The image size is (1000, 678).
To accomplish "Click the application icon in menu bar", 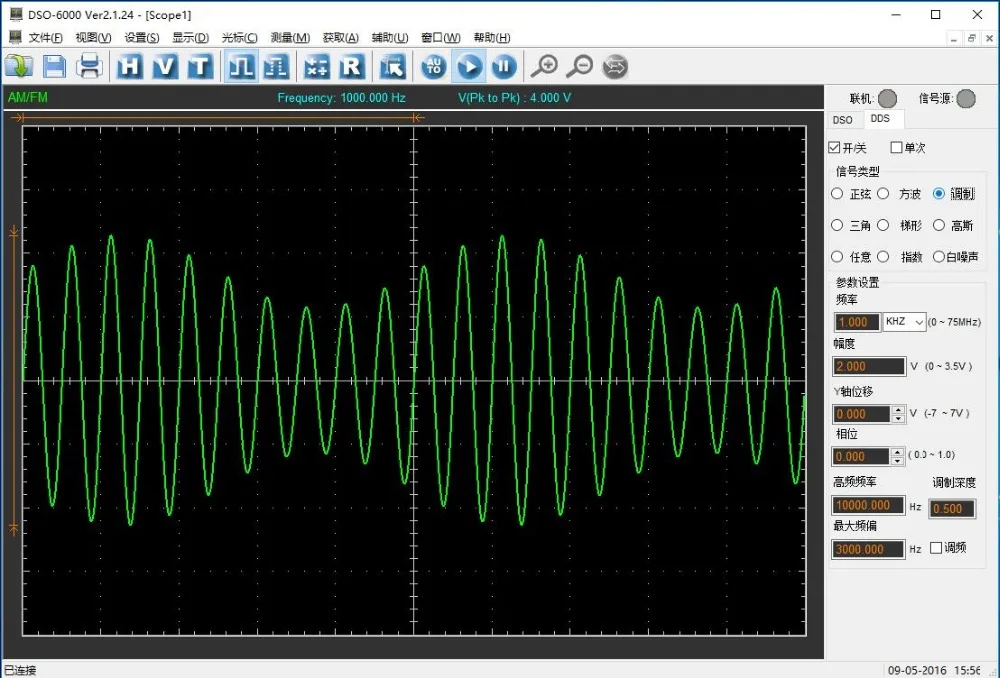I will point(15,37).
